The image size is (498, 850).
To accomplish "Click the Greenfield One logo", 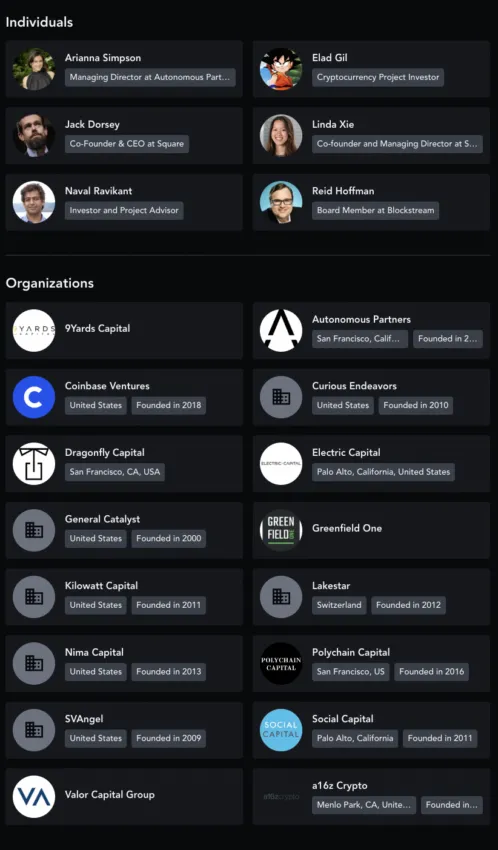I will coord(281,531).
